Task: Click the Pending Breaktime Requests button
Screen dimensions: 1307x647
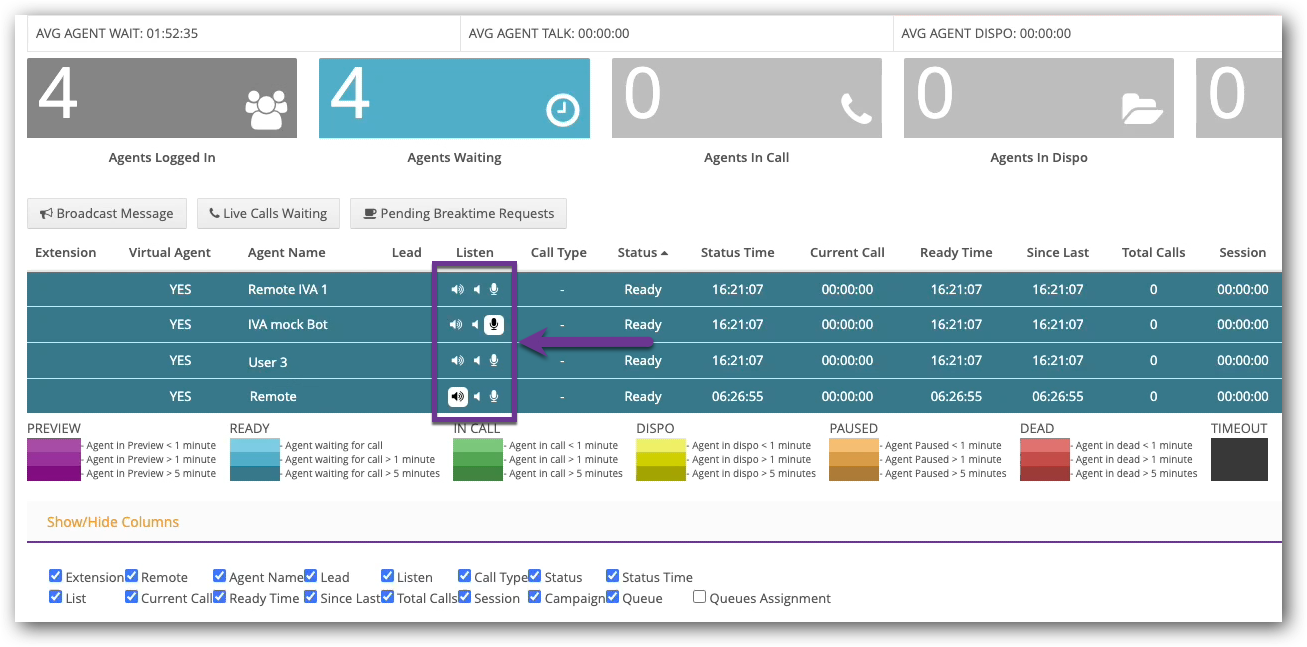Action: pos(458,213)
